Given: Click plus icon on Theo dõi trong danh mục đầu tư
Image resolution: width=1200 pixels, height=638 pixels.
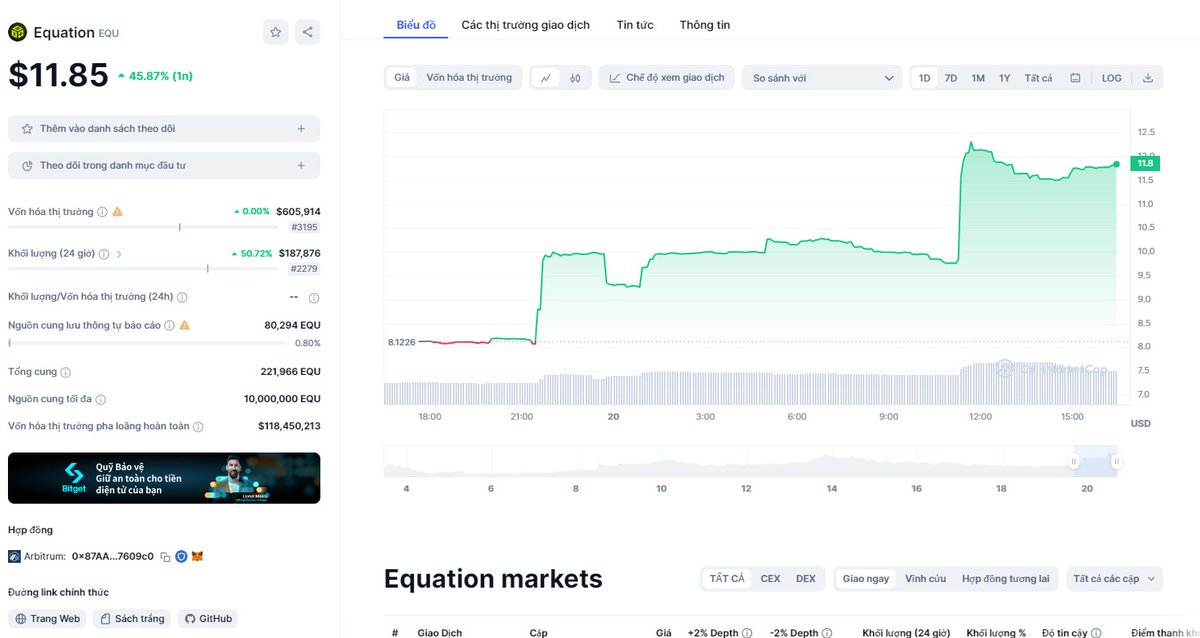Looking at the screenshot, I should pos(301,165).
